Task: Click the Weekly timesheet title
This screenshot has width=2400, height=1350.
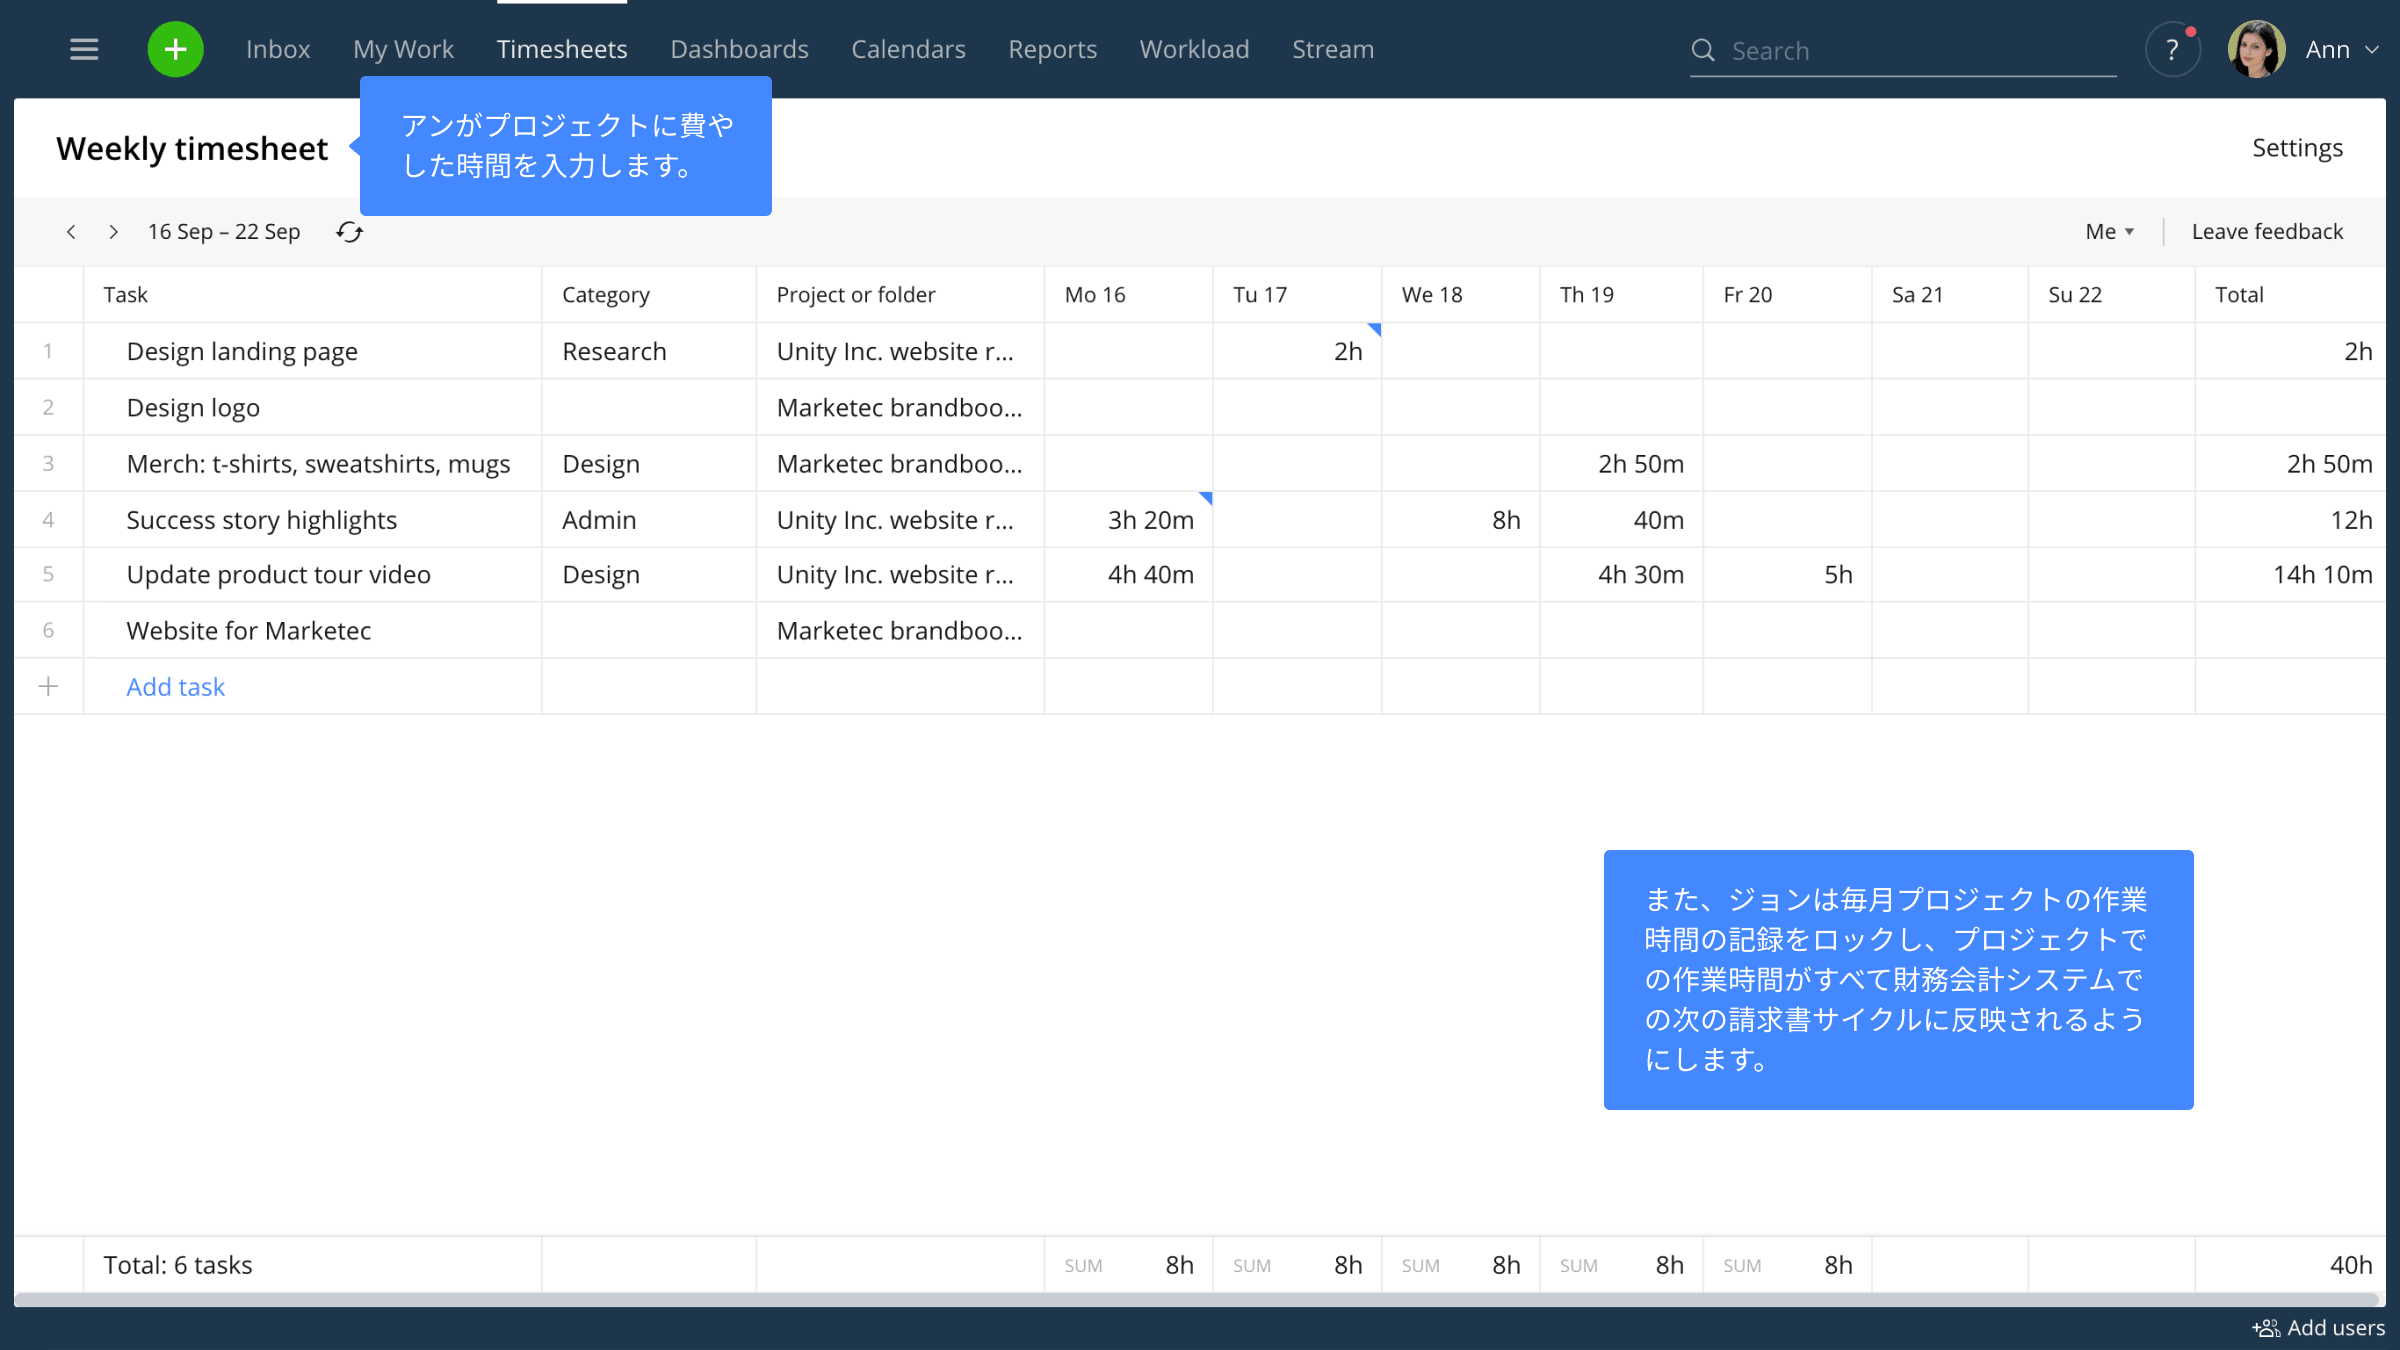Action: [x=192, y=149]
